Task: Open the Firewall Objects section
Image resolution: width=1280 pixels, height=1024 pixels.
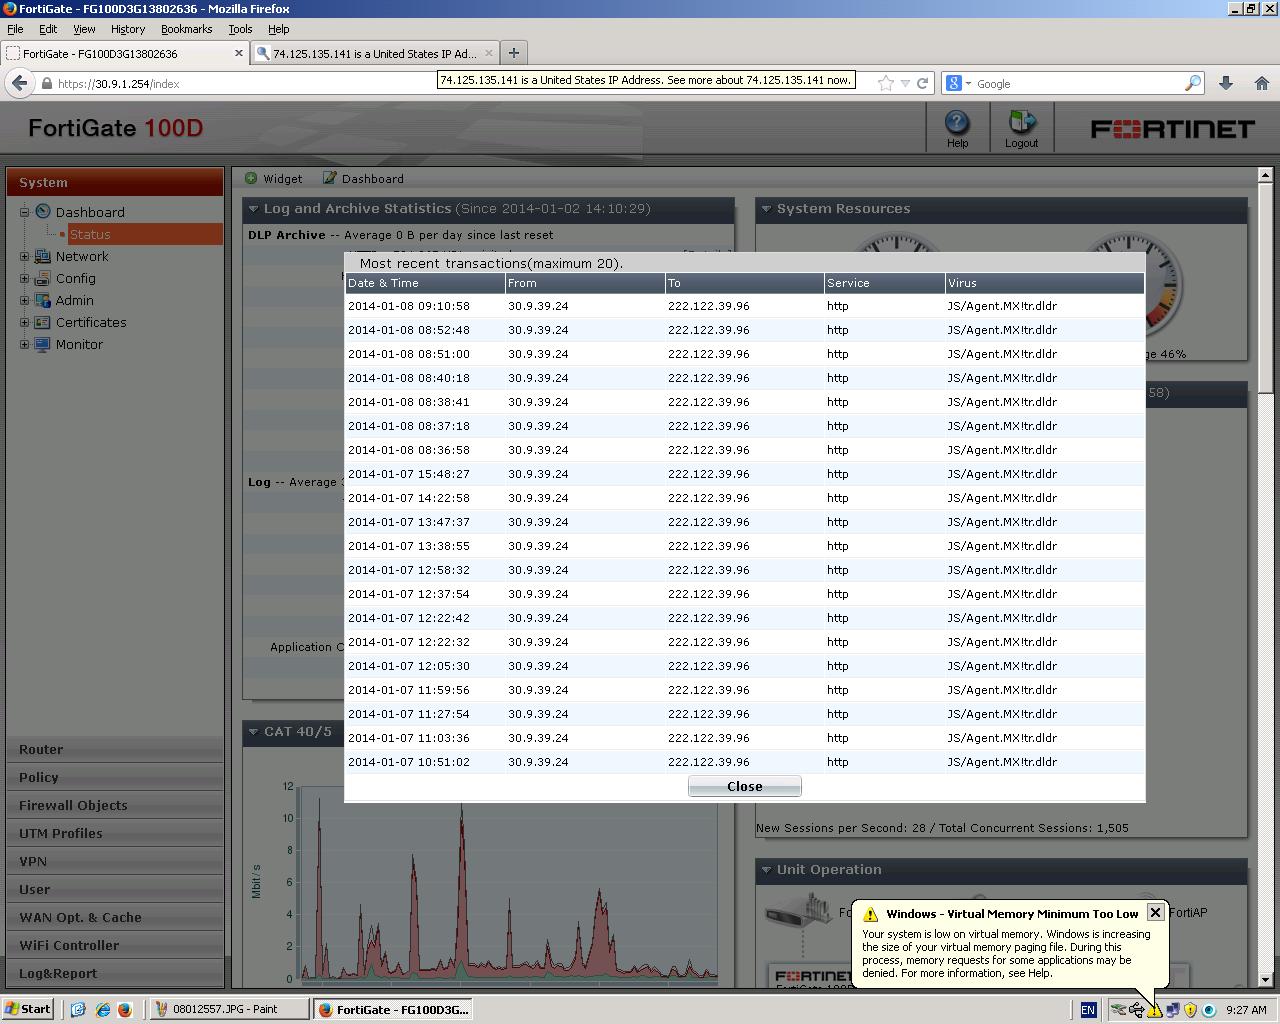Action: [115, 805]
